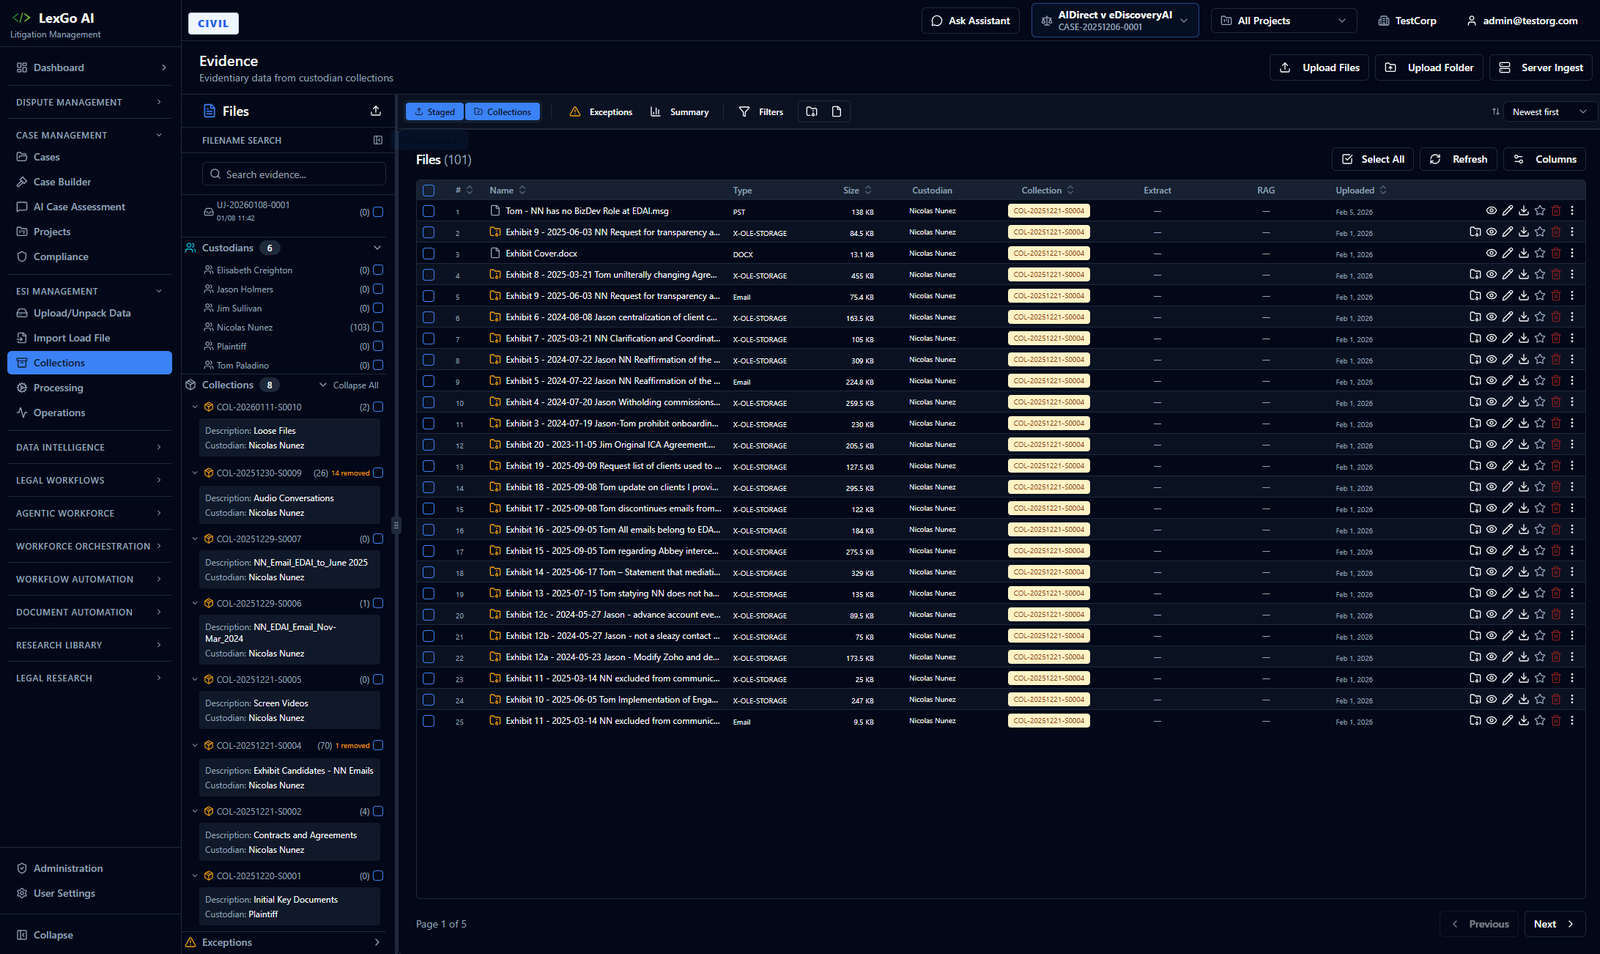Click collection badge on 'Exhibit 10 - 2025-06-05' row
This screenshot has height=954, width=1600.
(1048, 699)
